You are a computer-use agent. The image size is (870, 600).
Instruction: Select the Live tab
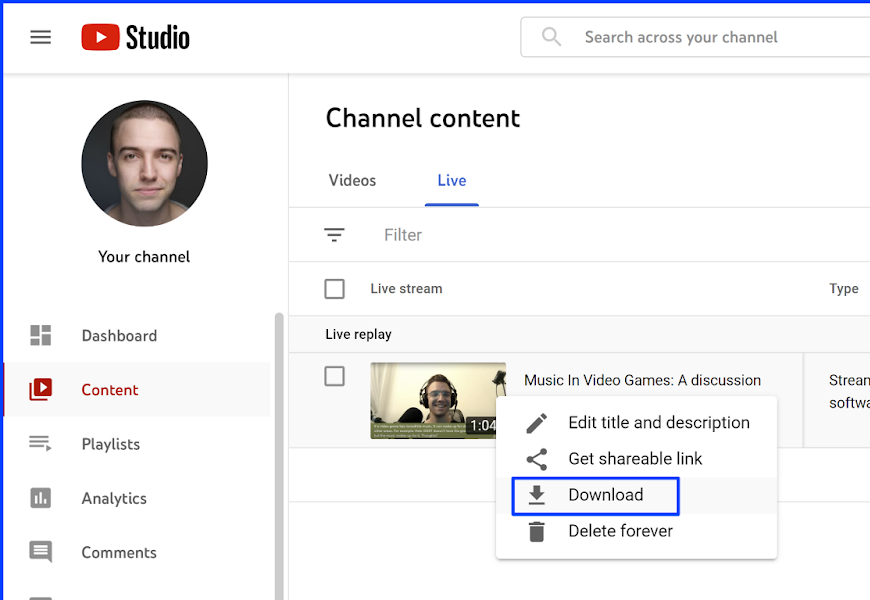(452, 181)
